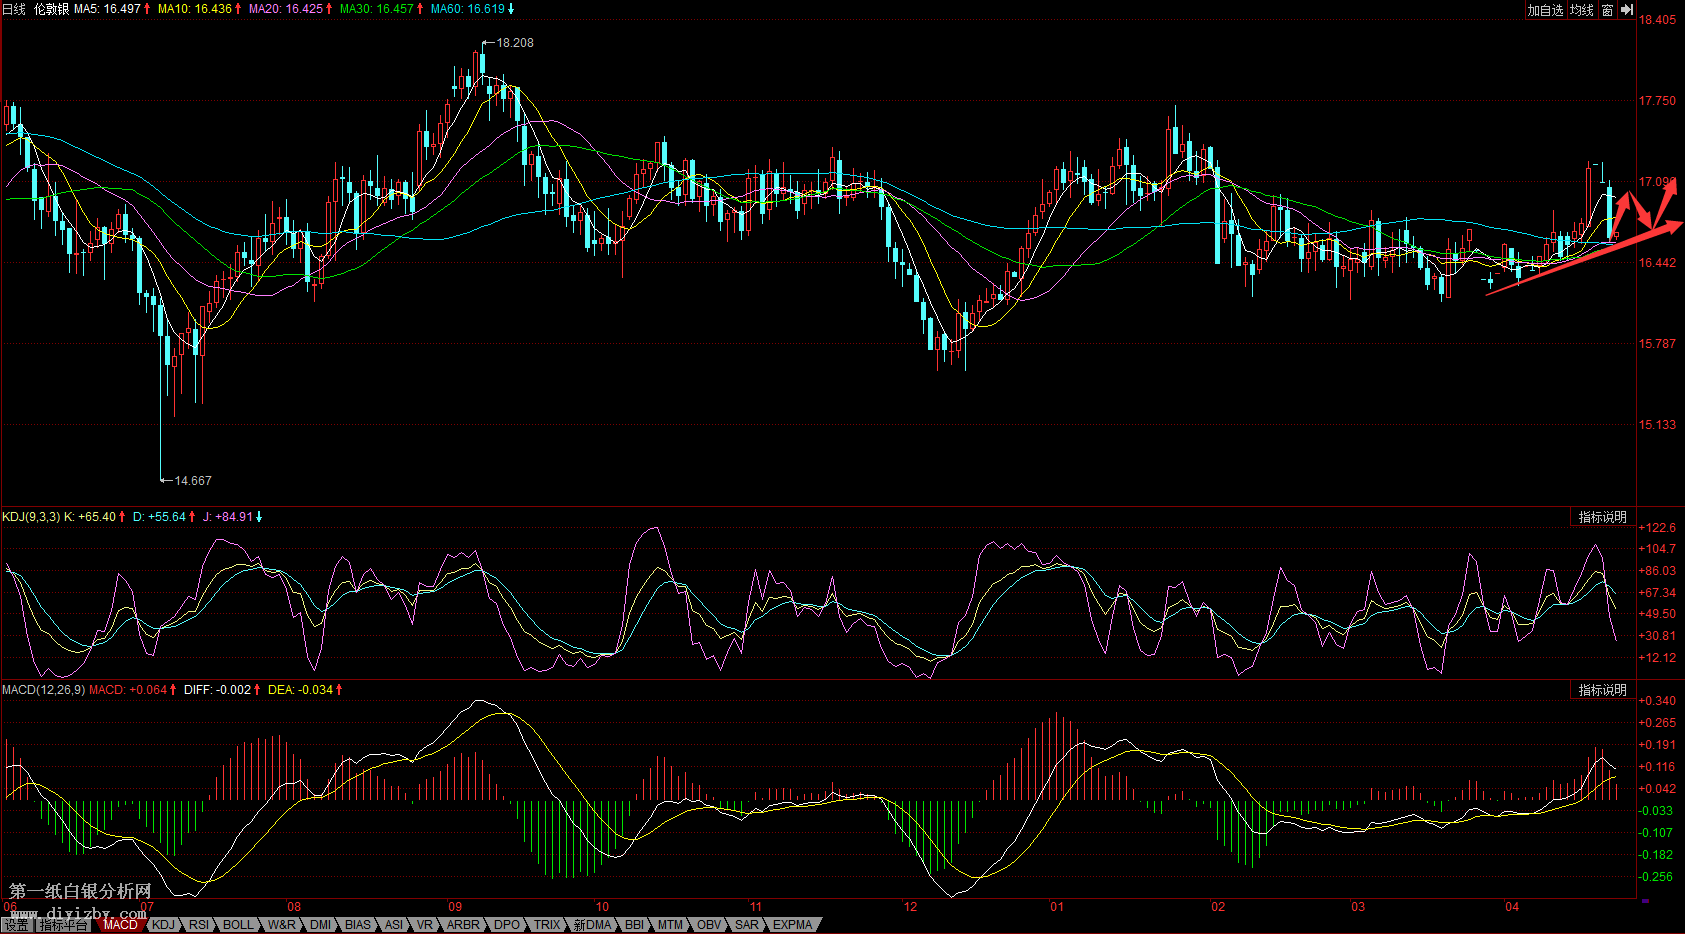Click the 18.208 high price marker
The image size is (1685, 934).
514,43
